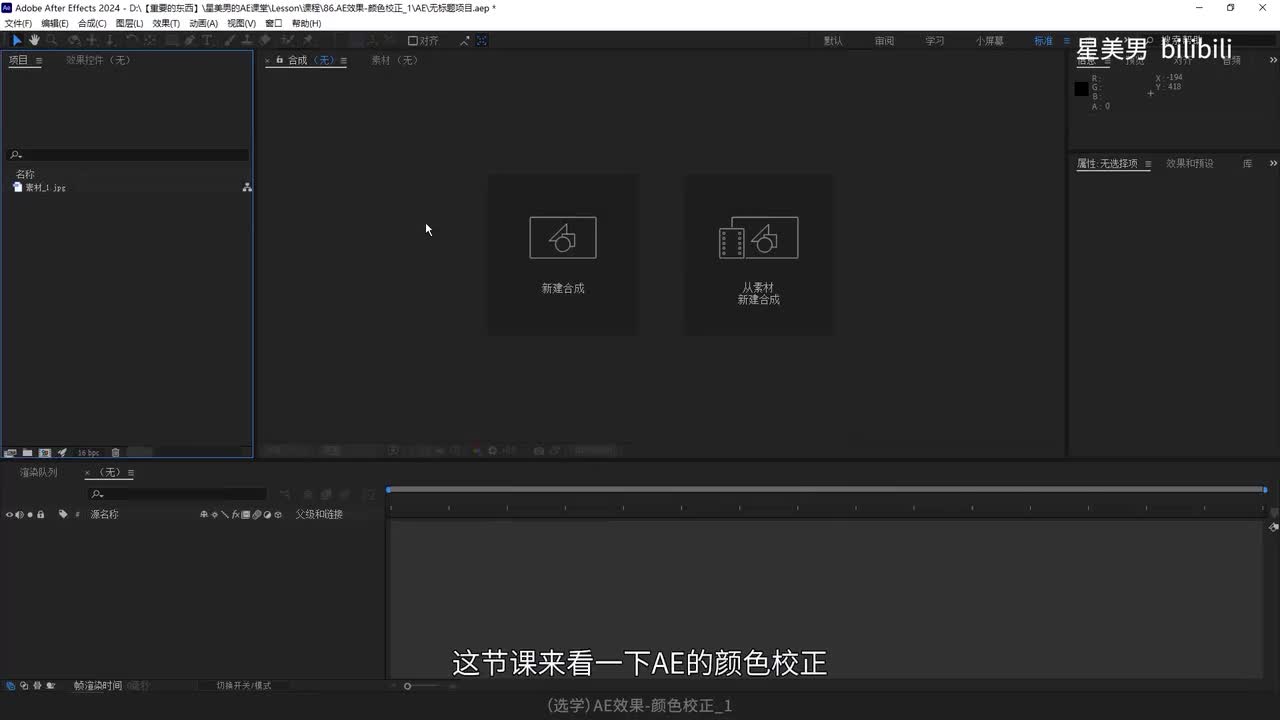Select the Puppet Pin tool
Viewport: 1280px width, 720px height.
(308, 40)
